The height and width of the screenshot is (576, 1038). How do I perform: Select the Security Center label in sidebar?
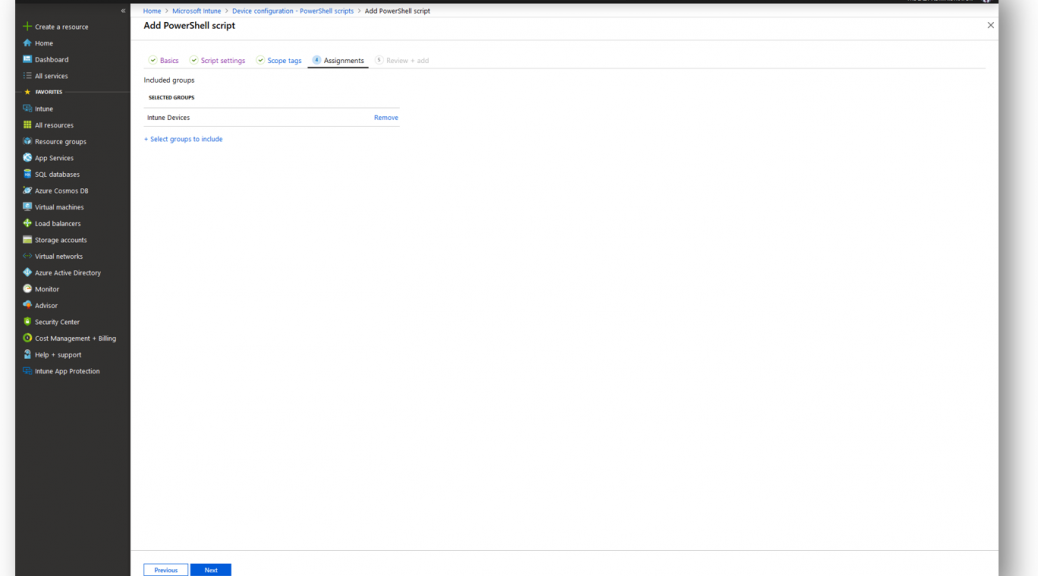pyautogui.click(x=57, y=322)
